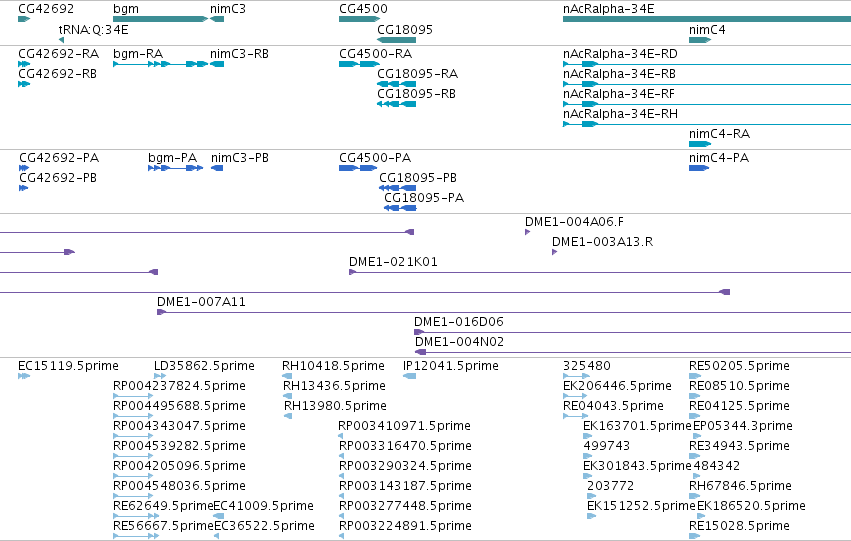This screenshot has width=851, height=541.
Task: Click protein bgm-PA label
Action: coord(173,158)
